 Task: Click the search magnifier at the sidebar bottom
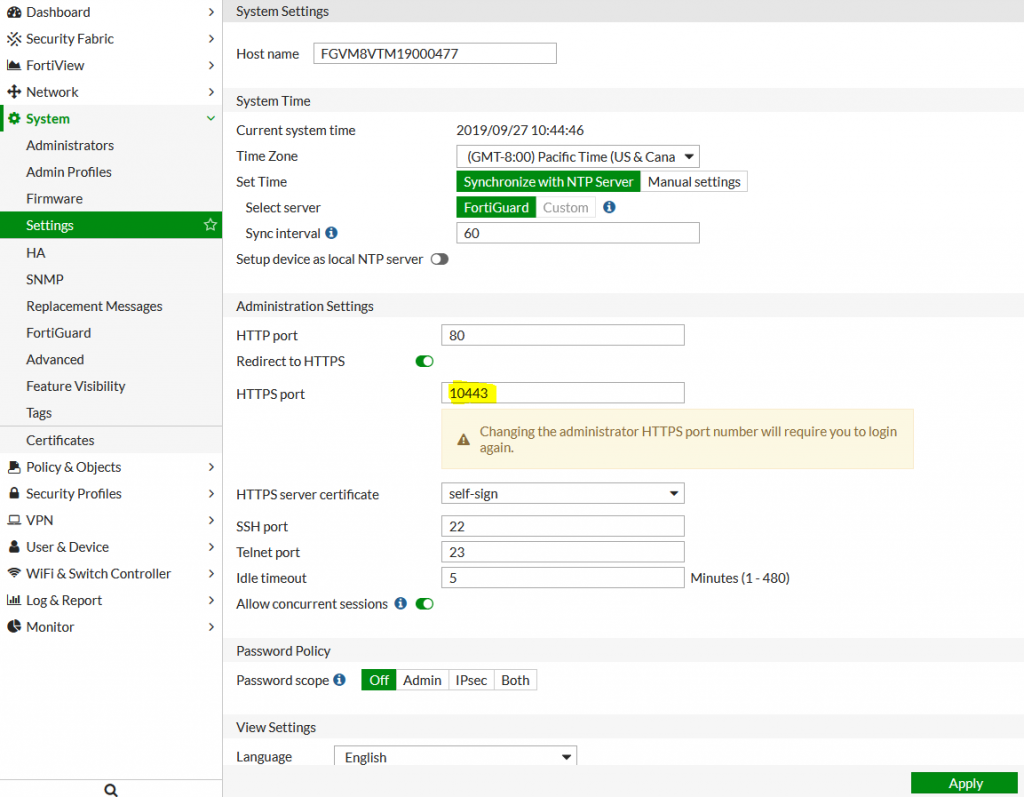point(110,789)
